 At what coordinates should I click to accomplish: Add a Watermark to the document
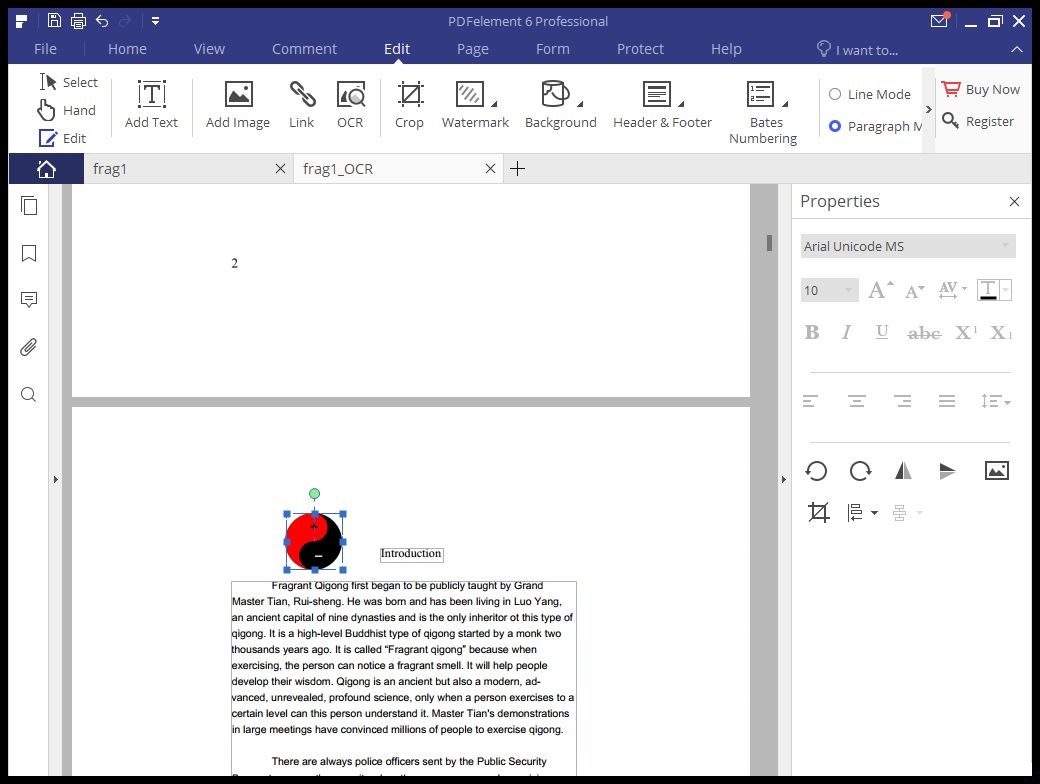[x=474, y=103]
